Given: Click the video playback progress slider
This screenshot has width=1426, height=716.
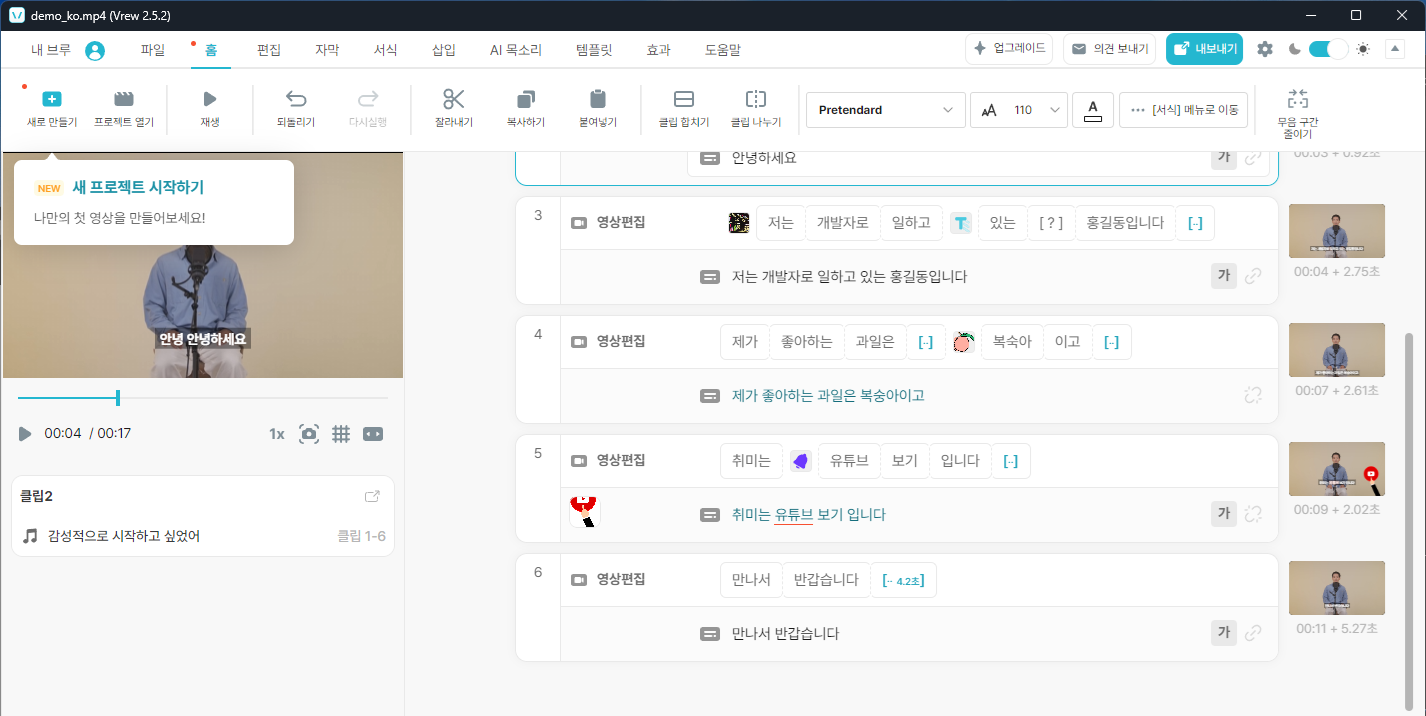Looking at the screenshot, I should pos(202,398).
